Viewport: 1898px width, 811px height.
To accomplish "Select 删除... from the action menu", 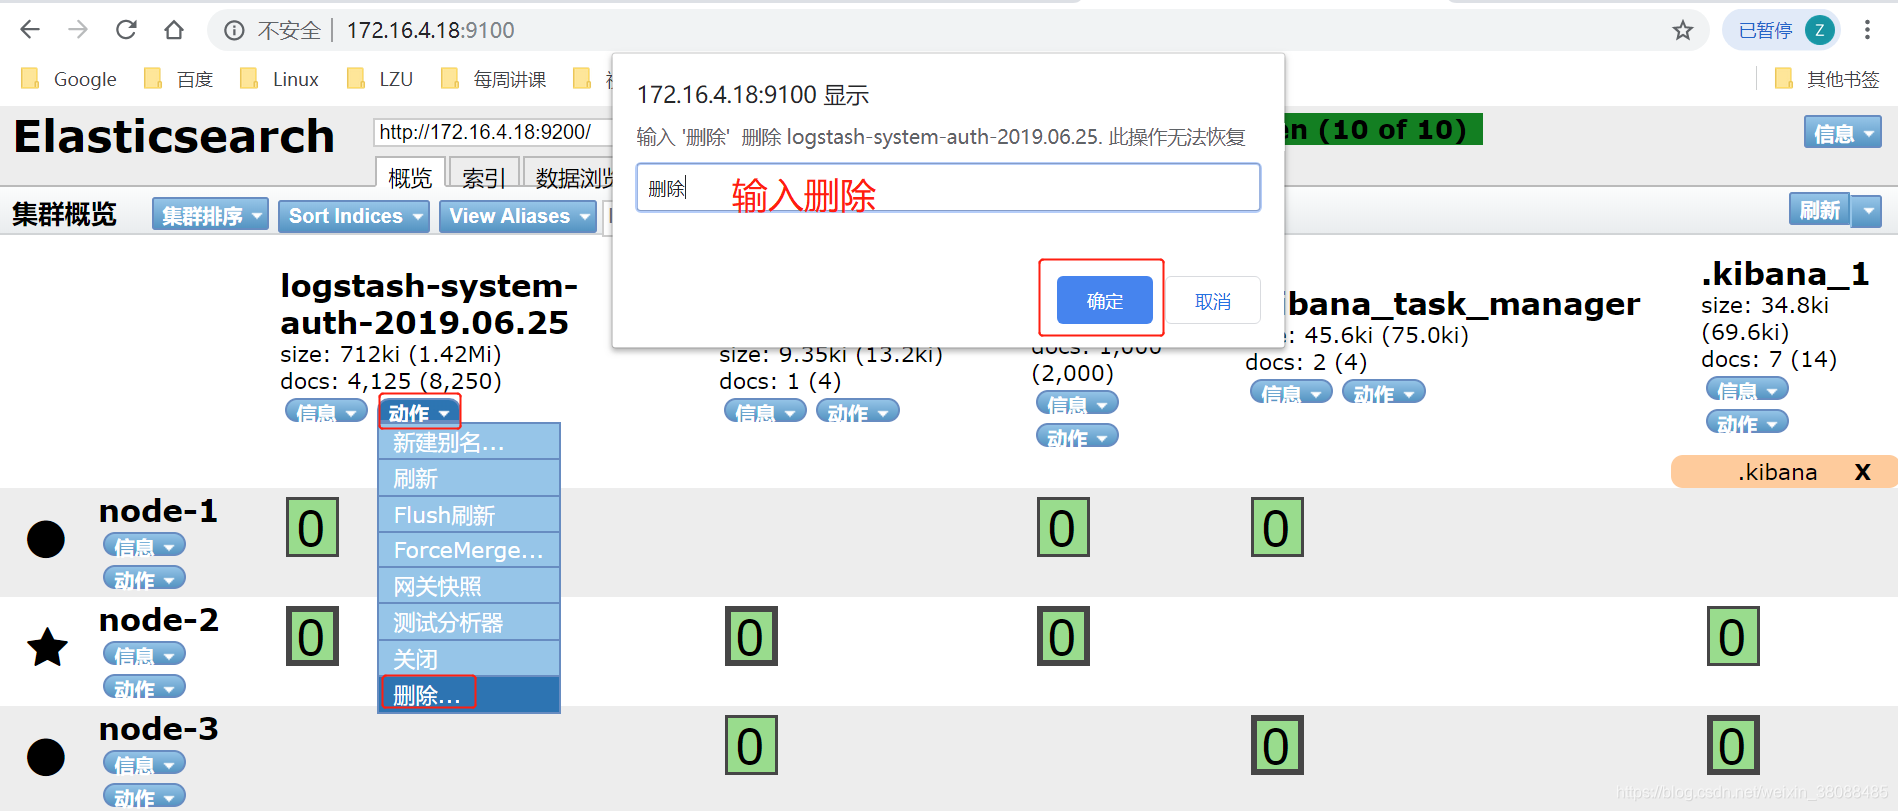I will [x=469, y=694].
